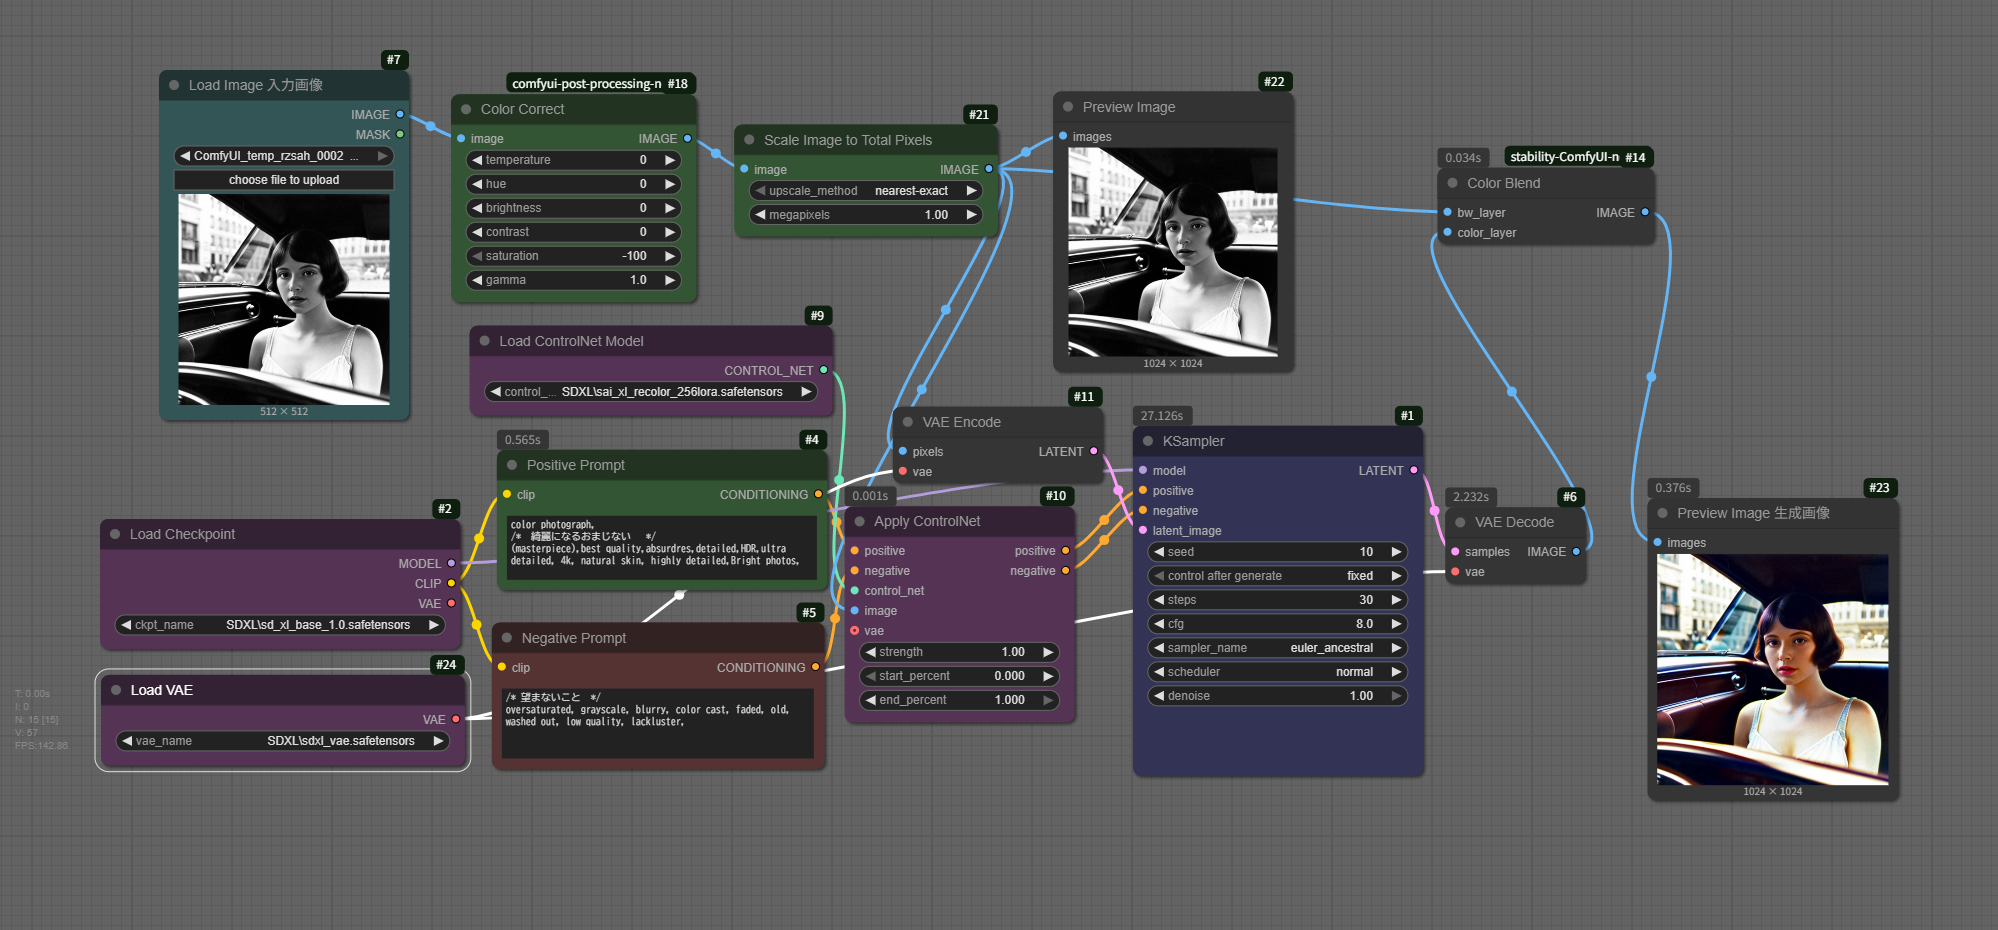
Task: Decrease the steps value with left arrow
Action: click(x=1159, y=600)
